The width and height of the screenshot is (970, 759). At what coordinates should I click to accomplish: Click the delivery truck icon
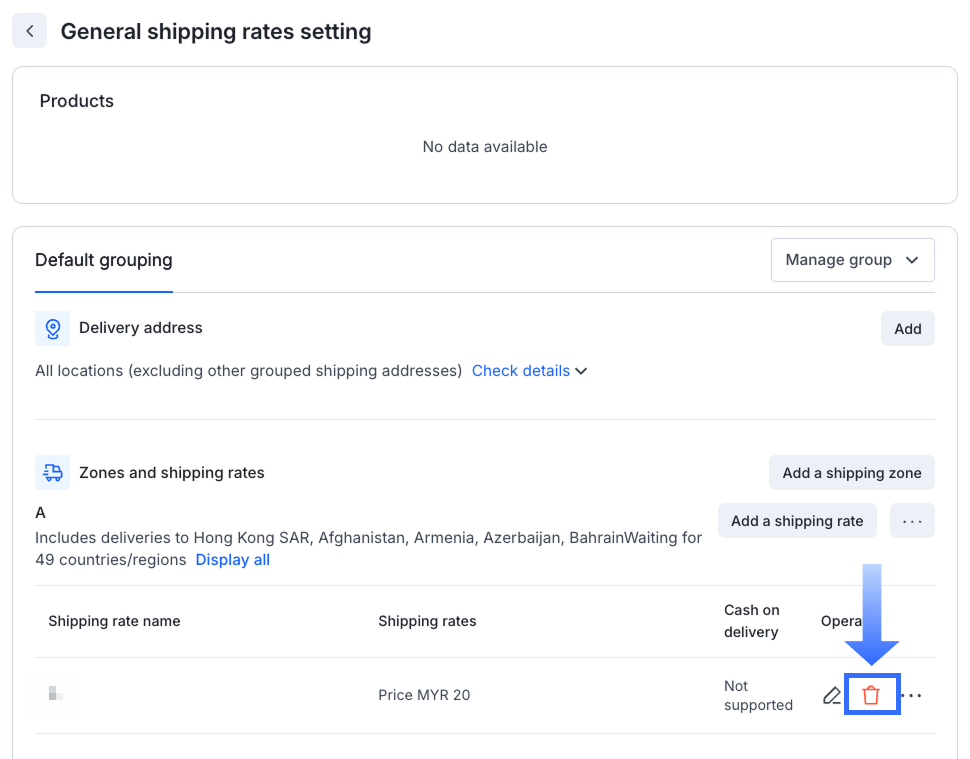(53, 473)
